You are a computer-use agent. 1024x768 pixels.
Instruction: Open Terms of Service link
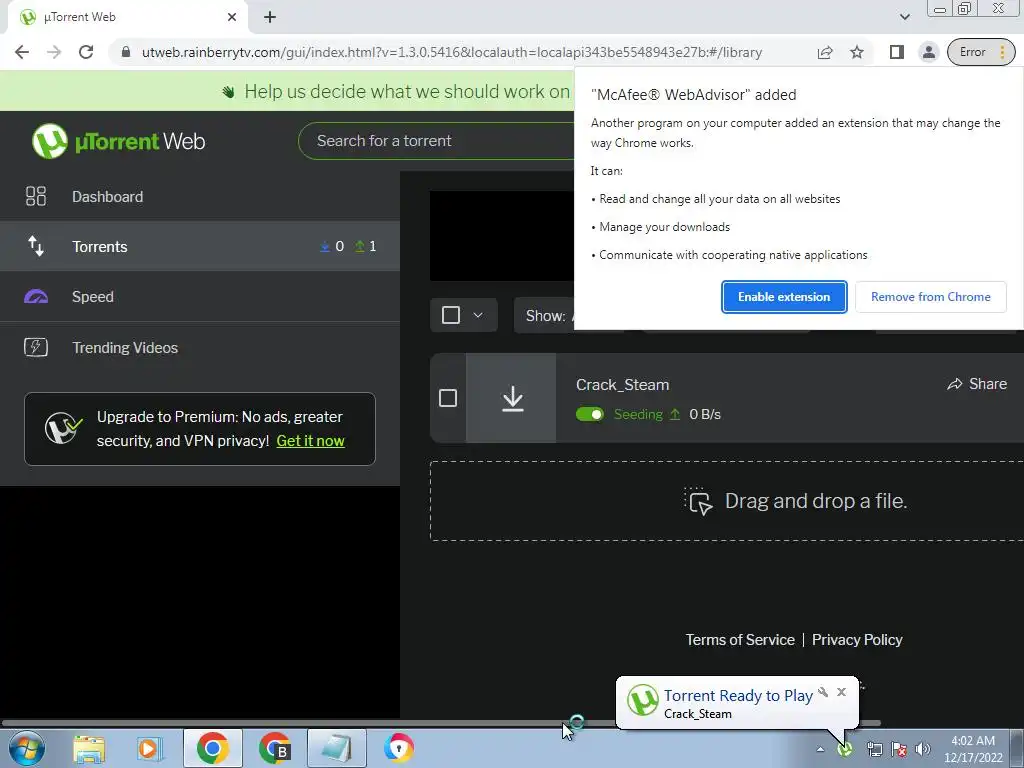click(x=740, y=640)
